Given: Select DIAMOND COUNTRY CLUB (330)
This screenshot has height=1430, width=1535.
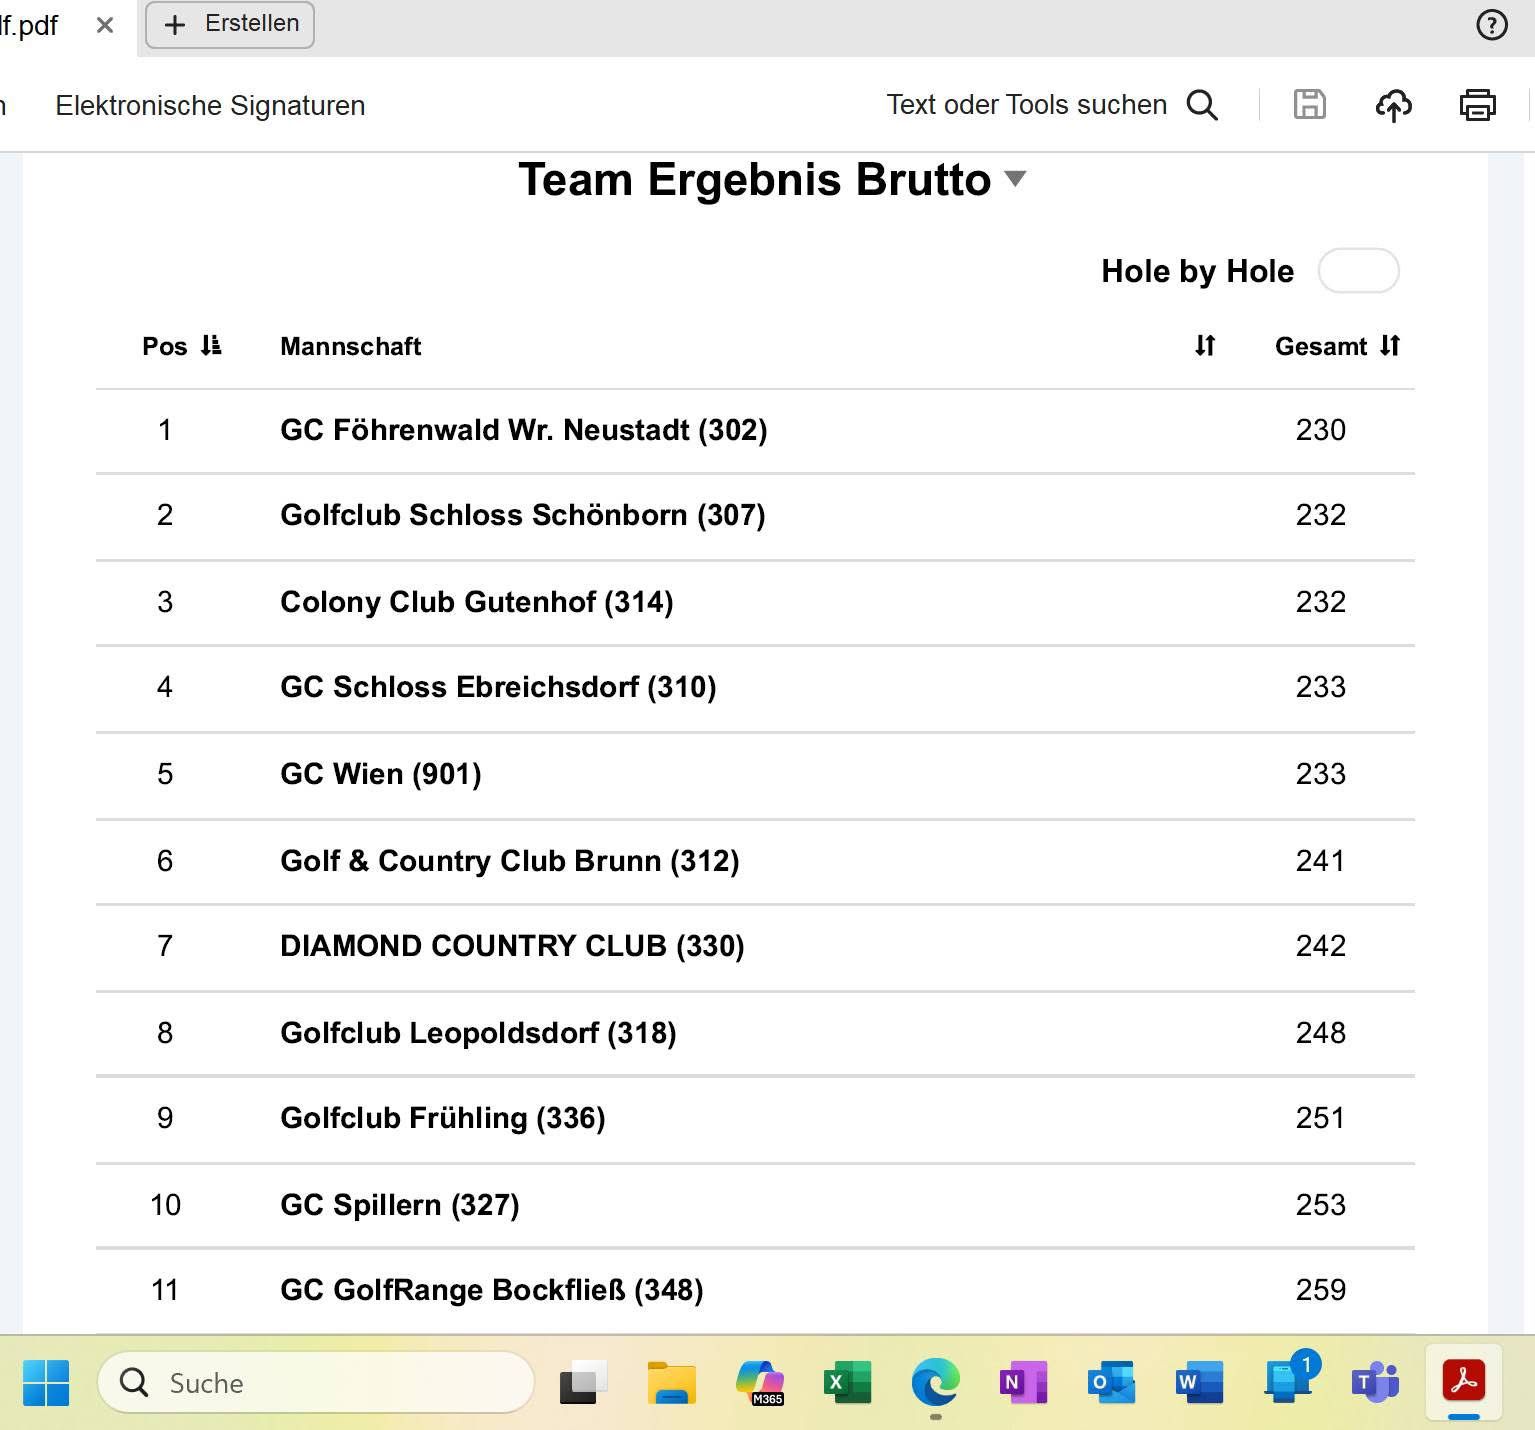Looking at the screenshot, I should pyautogui.click(x=512, y=946).
